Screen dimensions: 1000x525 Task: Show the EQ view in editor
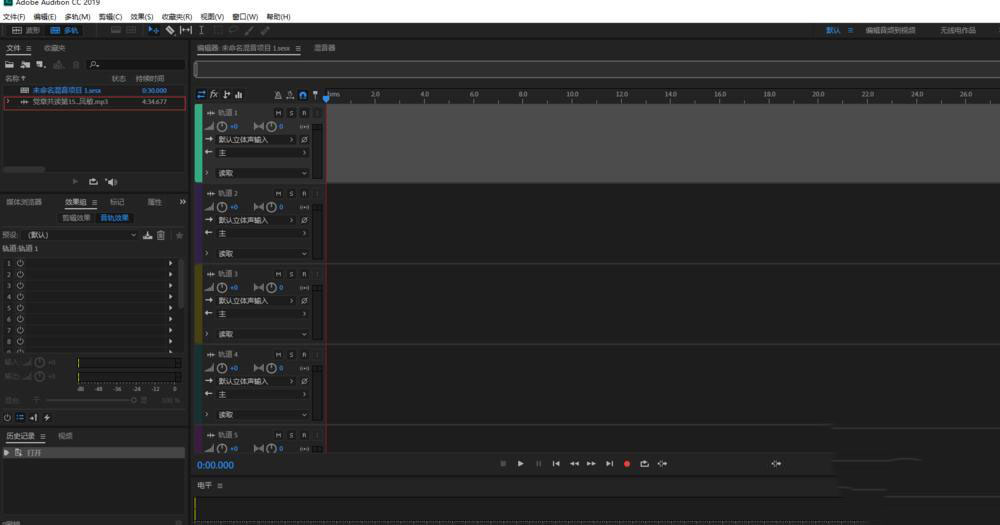(239, 94)
